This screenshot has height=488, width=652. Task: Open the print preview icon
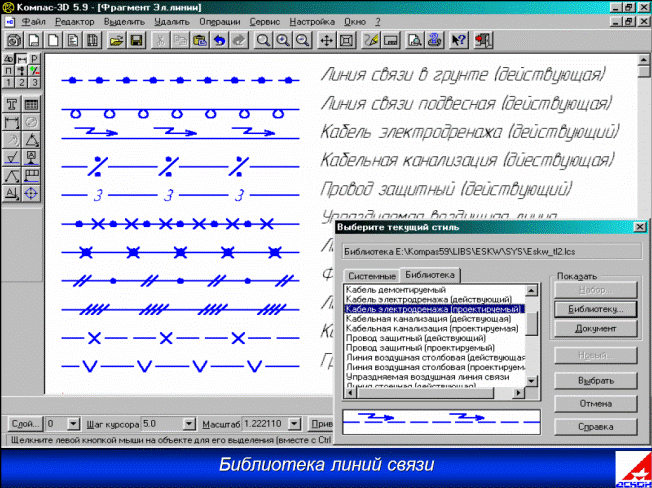(x=415, y=41)
